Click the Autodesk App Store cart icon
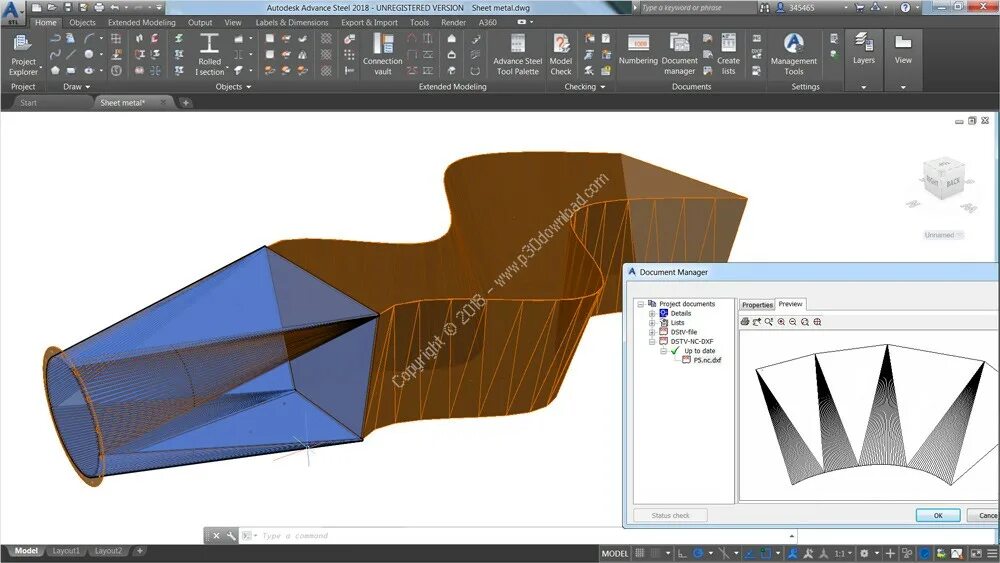Viewport: 1000px width, 563px height. (859, 8)
